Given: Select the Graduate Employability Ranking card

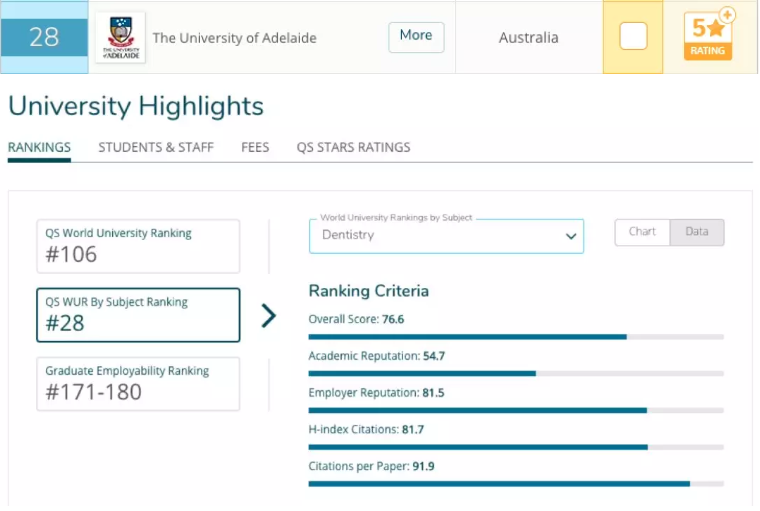Looking at the screenshot, I should tap(138, 384).
